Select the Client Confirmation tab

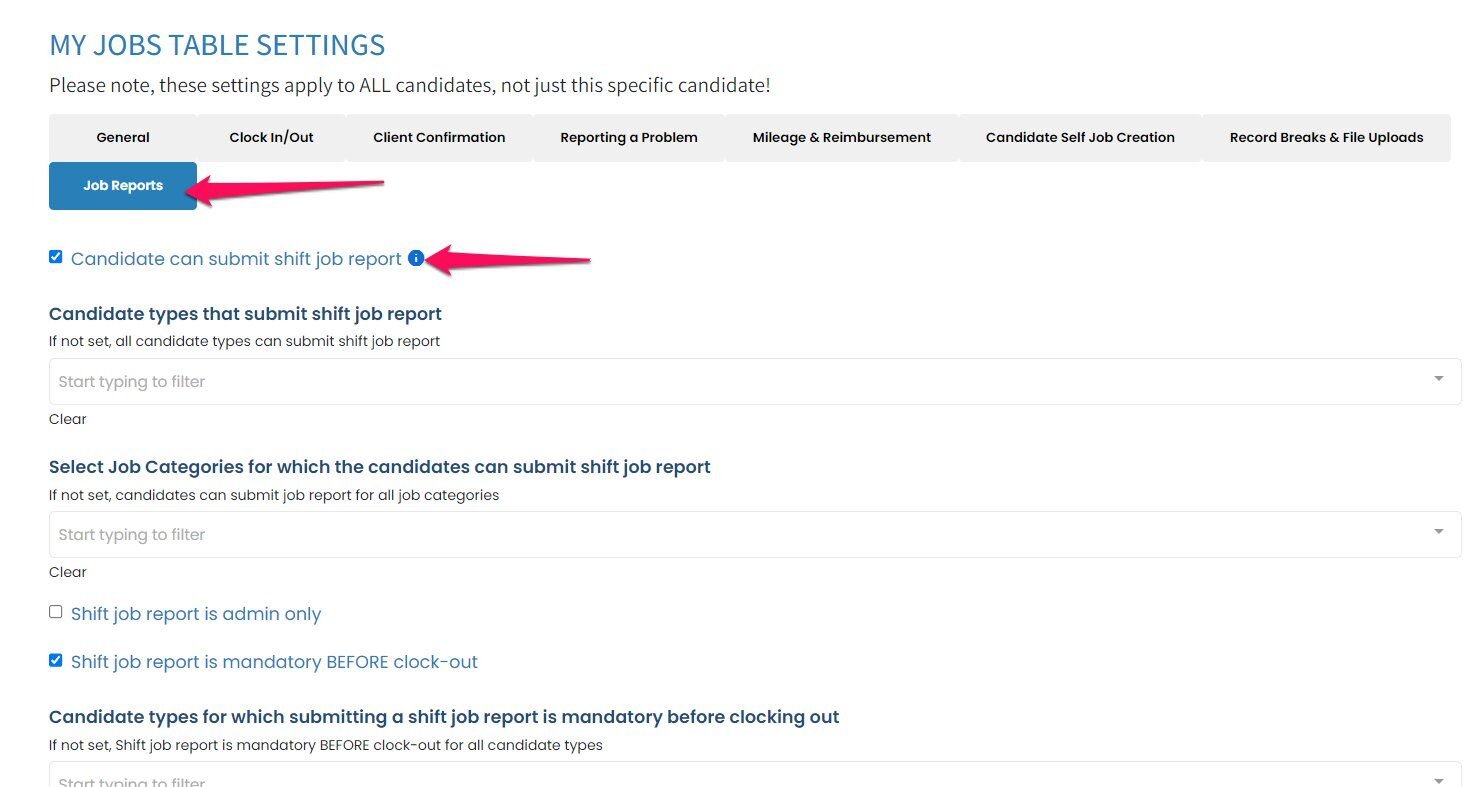tap(439, 138)
